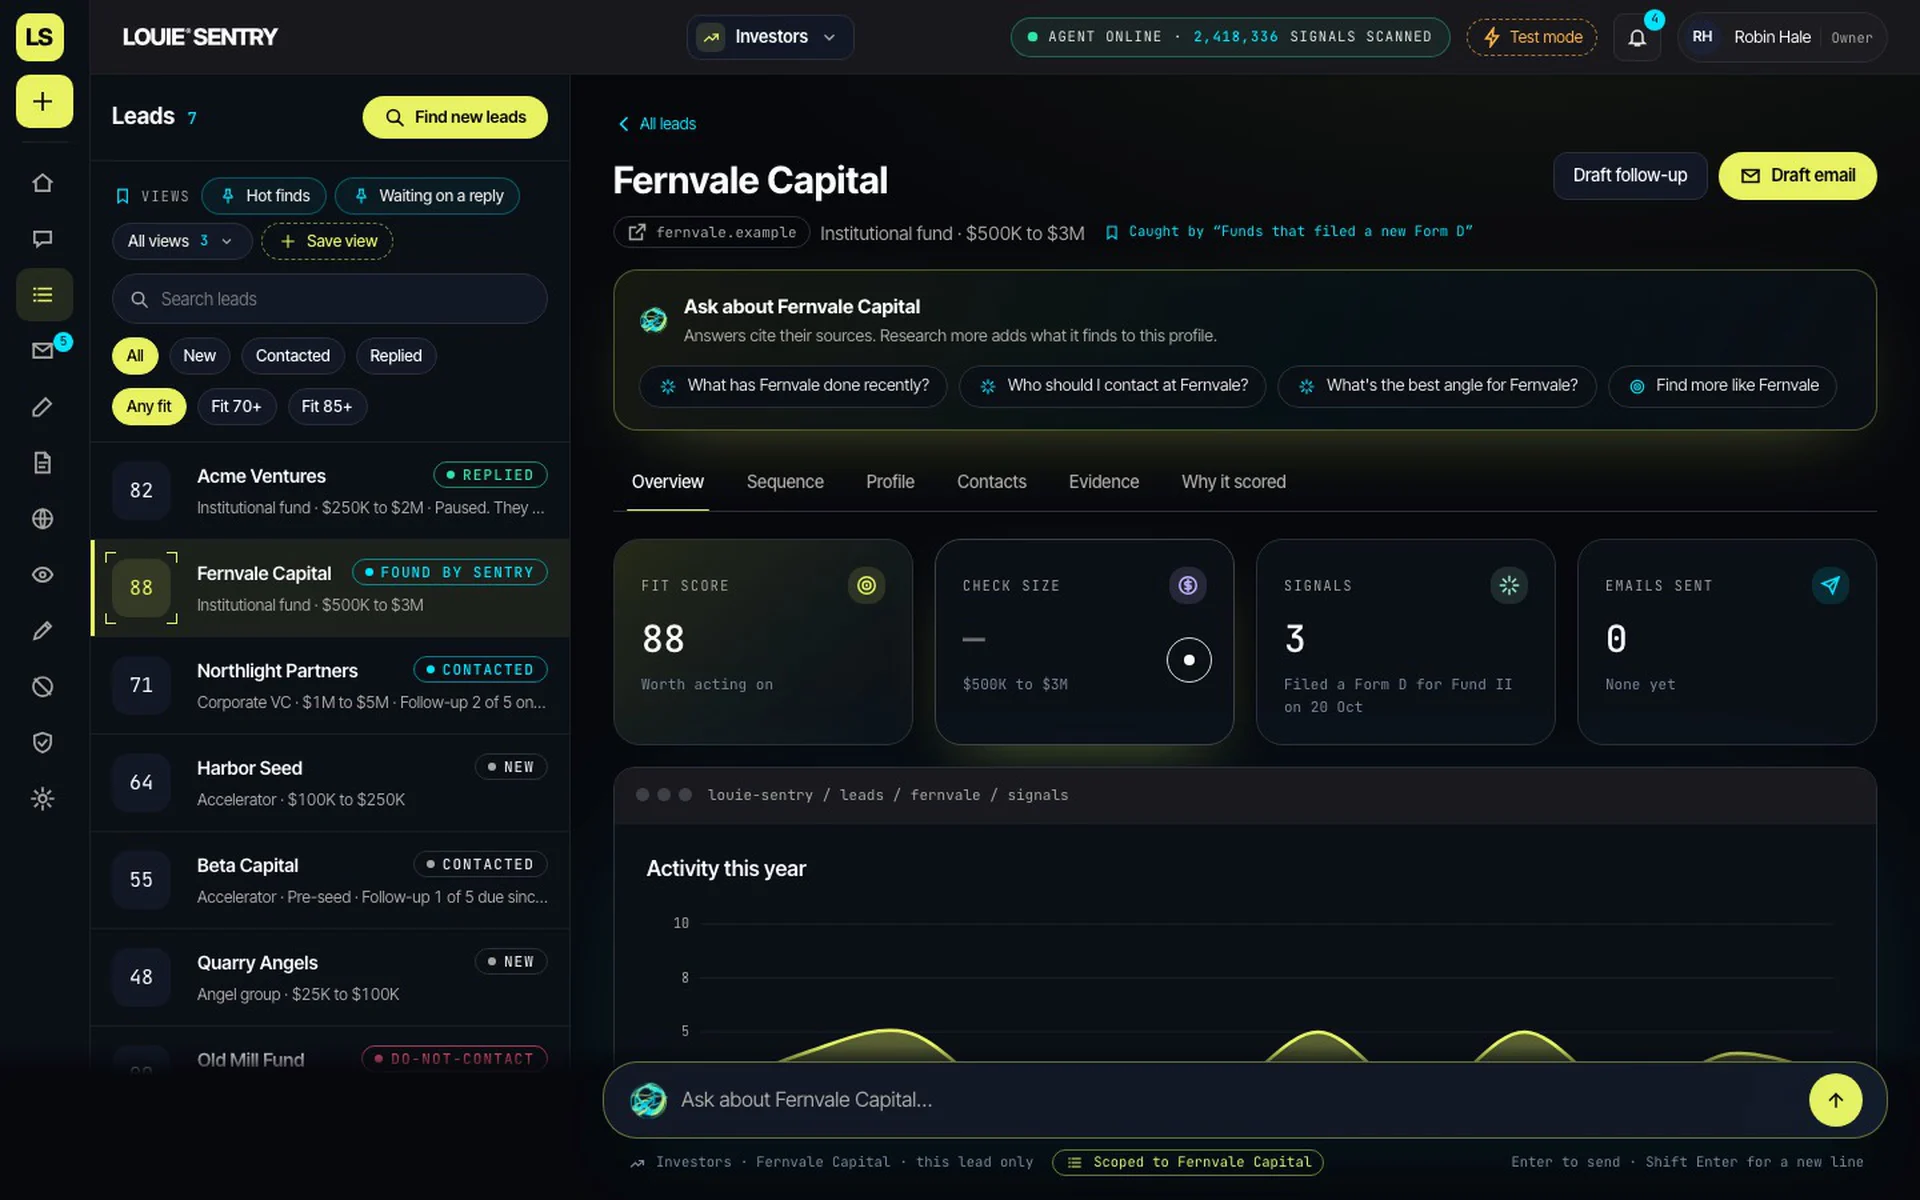Open the mail inbox icon with badge
This screenshot has width=1920, height=1200.
click(42, 351)
